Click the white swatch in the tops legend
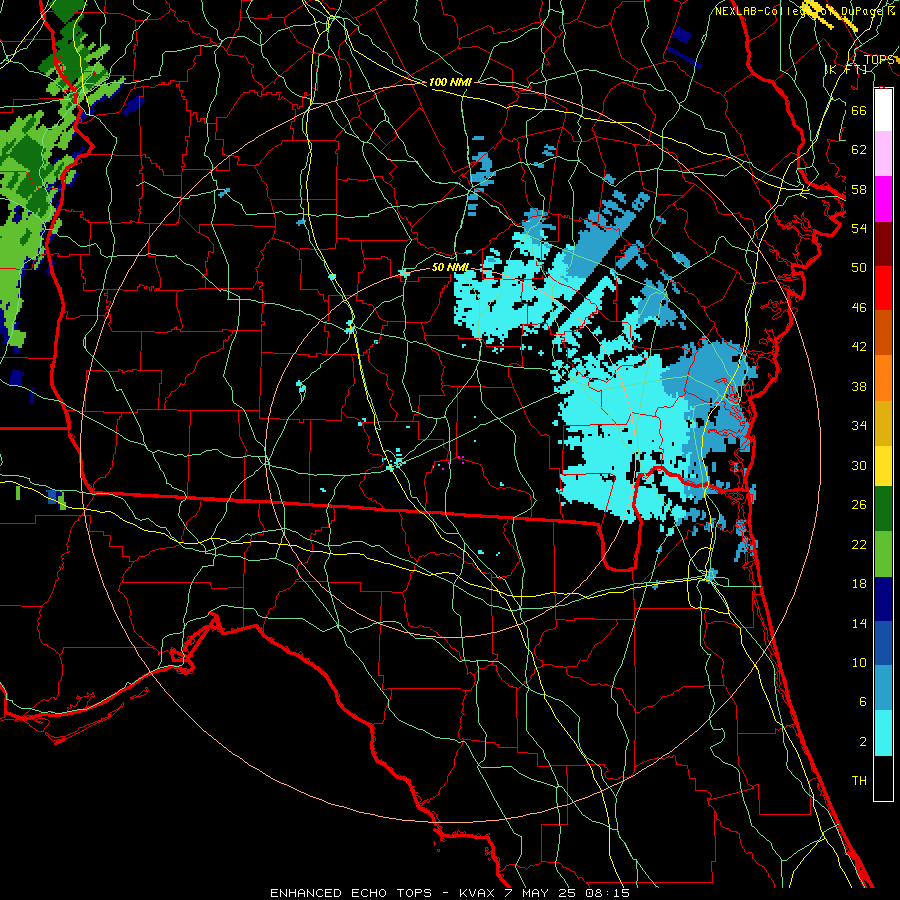 click(x=883, y=110)
